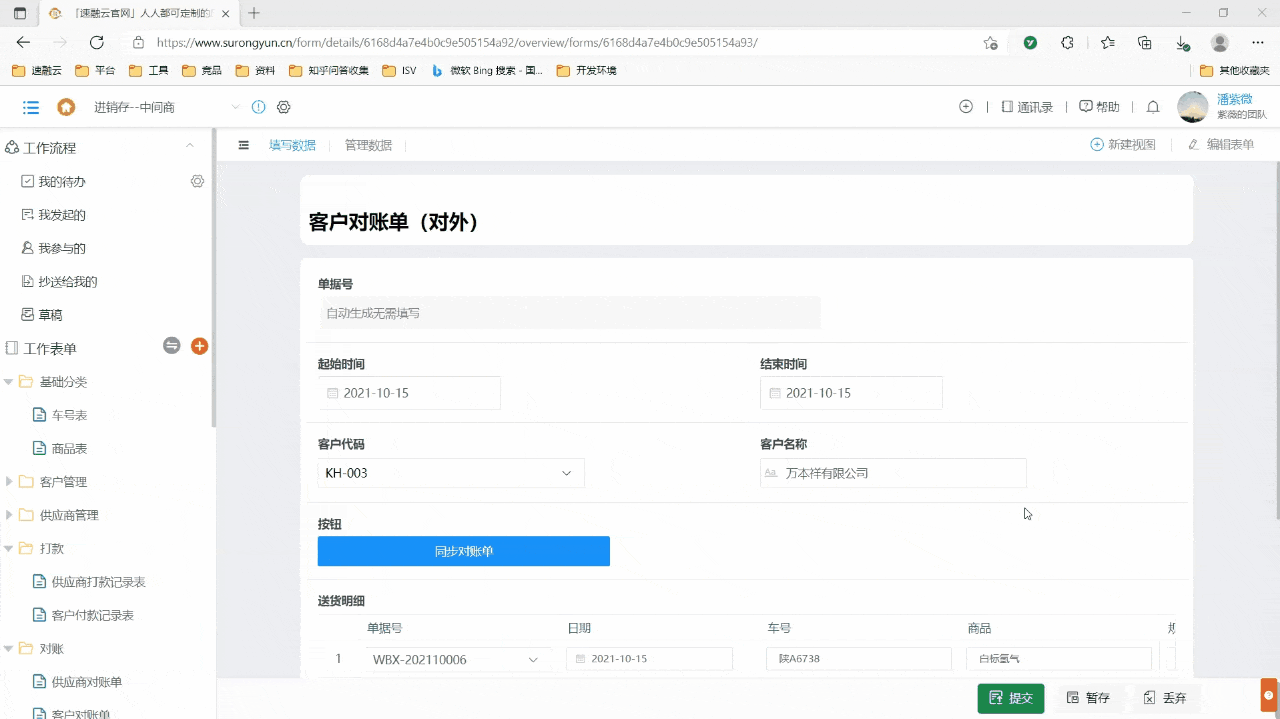Screen dimensions: 1280x719
Task: Go to the orange home icon
Action: tap(66, 107)
